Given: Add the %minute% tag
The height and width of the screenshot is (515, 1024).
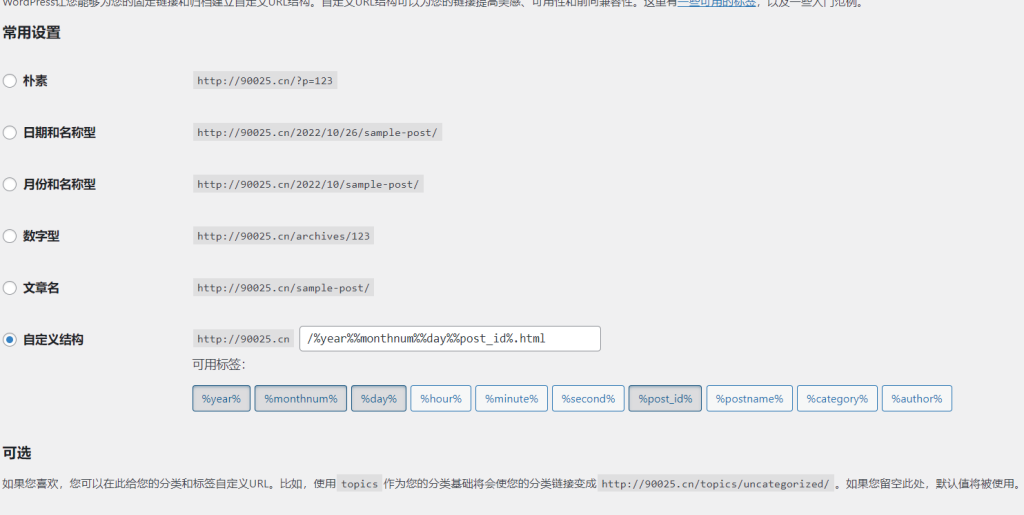Looking at the screenshot, I should coord(511,399).
